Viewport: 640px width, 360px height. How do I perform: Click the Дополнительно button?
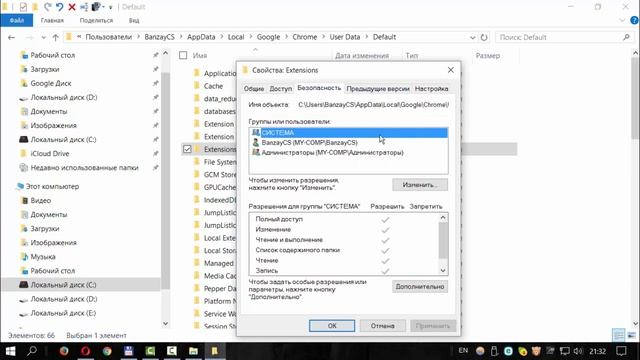(420, 287)
